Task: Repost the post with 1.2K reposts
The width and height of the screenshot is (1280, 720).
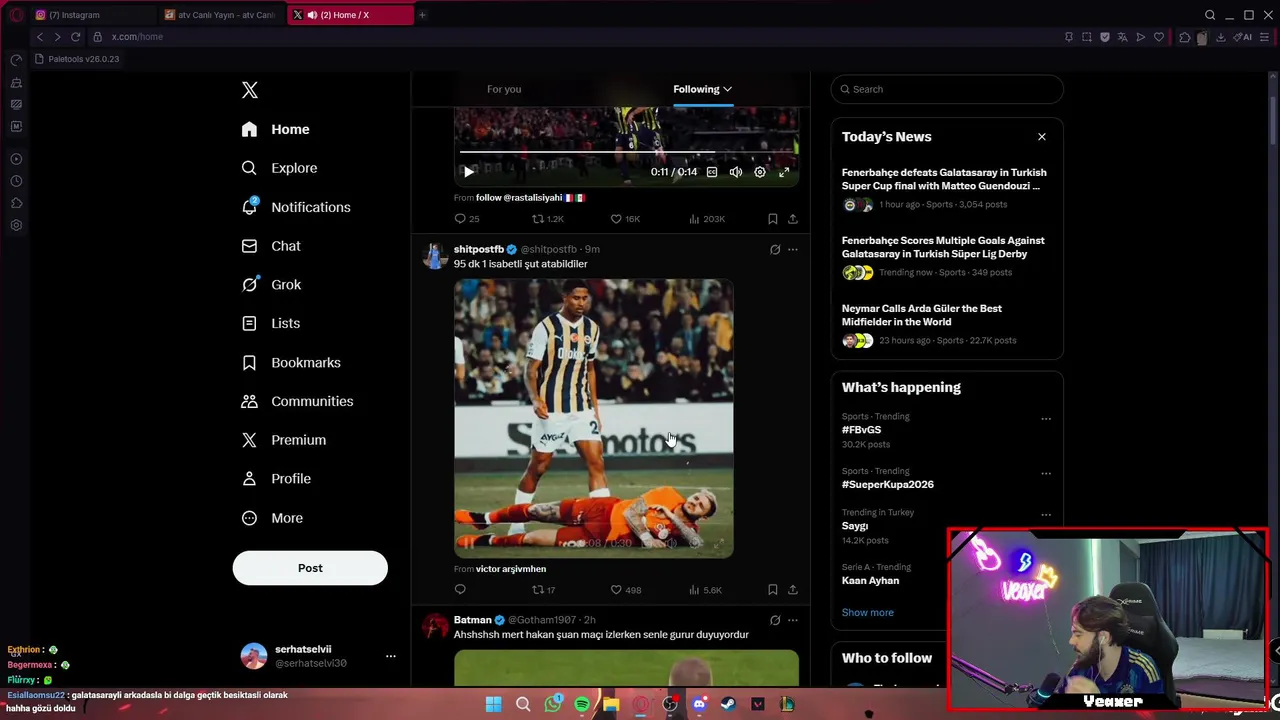Action: pos(548,219)
